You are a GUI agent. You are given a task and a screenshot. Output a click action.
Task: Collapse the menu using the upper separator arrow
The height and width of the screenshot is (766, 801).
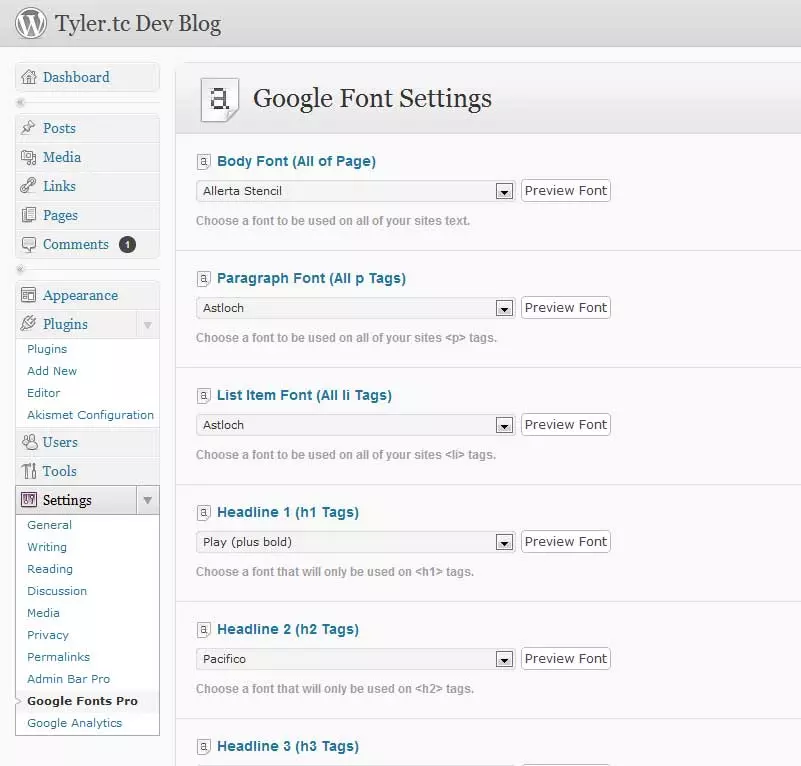click(20, 103)
